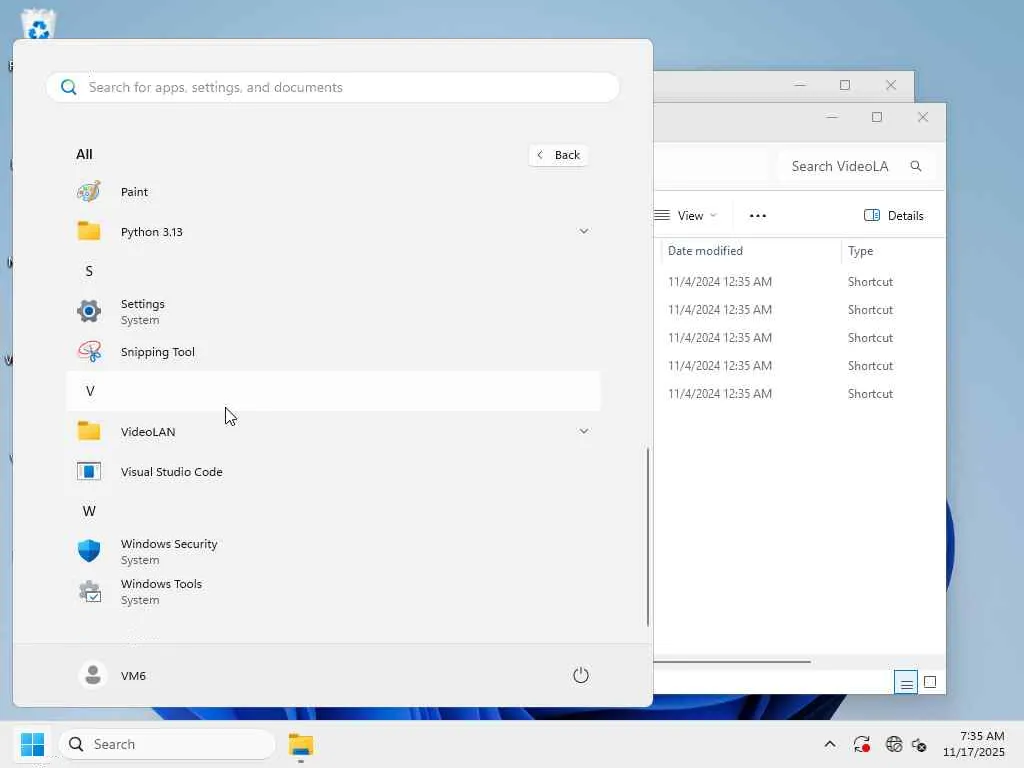Show hidden system tray icons
This screenshot has height=768, width=1024.
point(829,744)
